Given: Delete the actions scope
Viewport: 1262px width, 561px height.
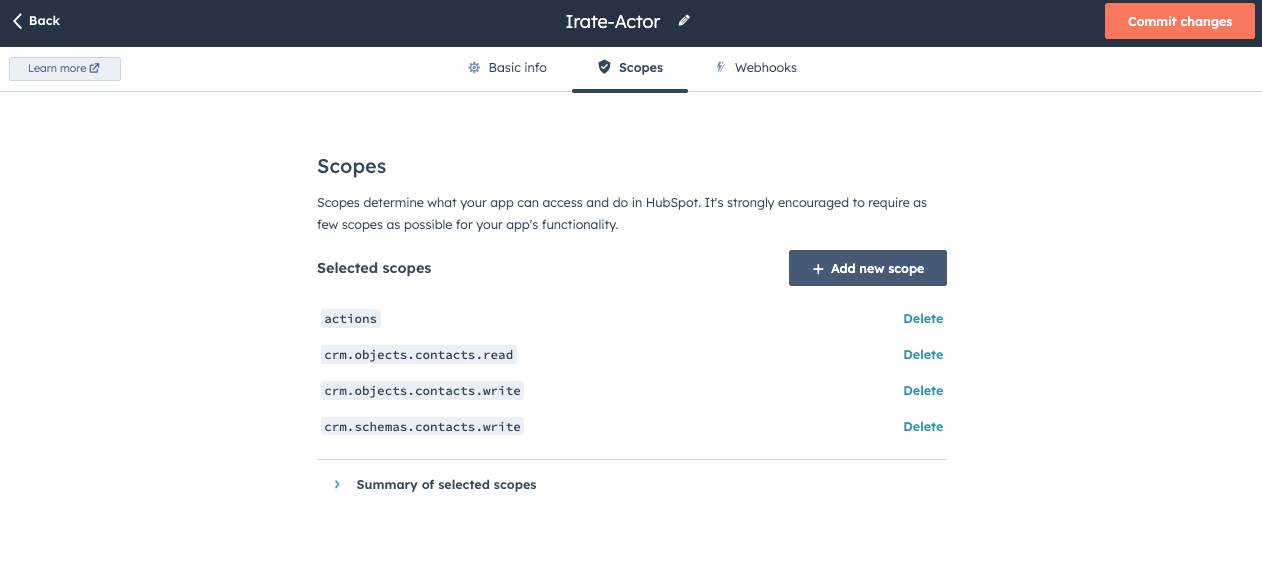Looking at the screenshot, I should point(922,319).
